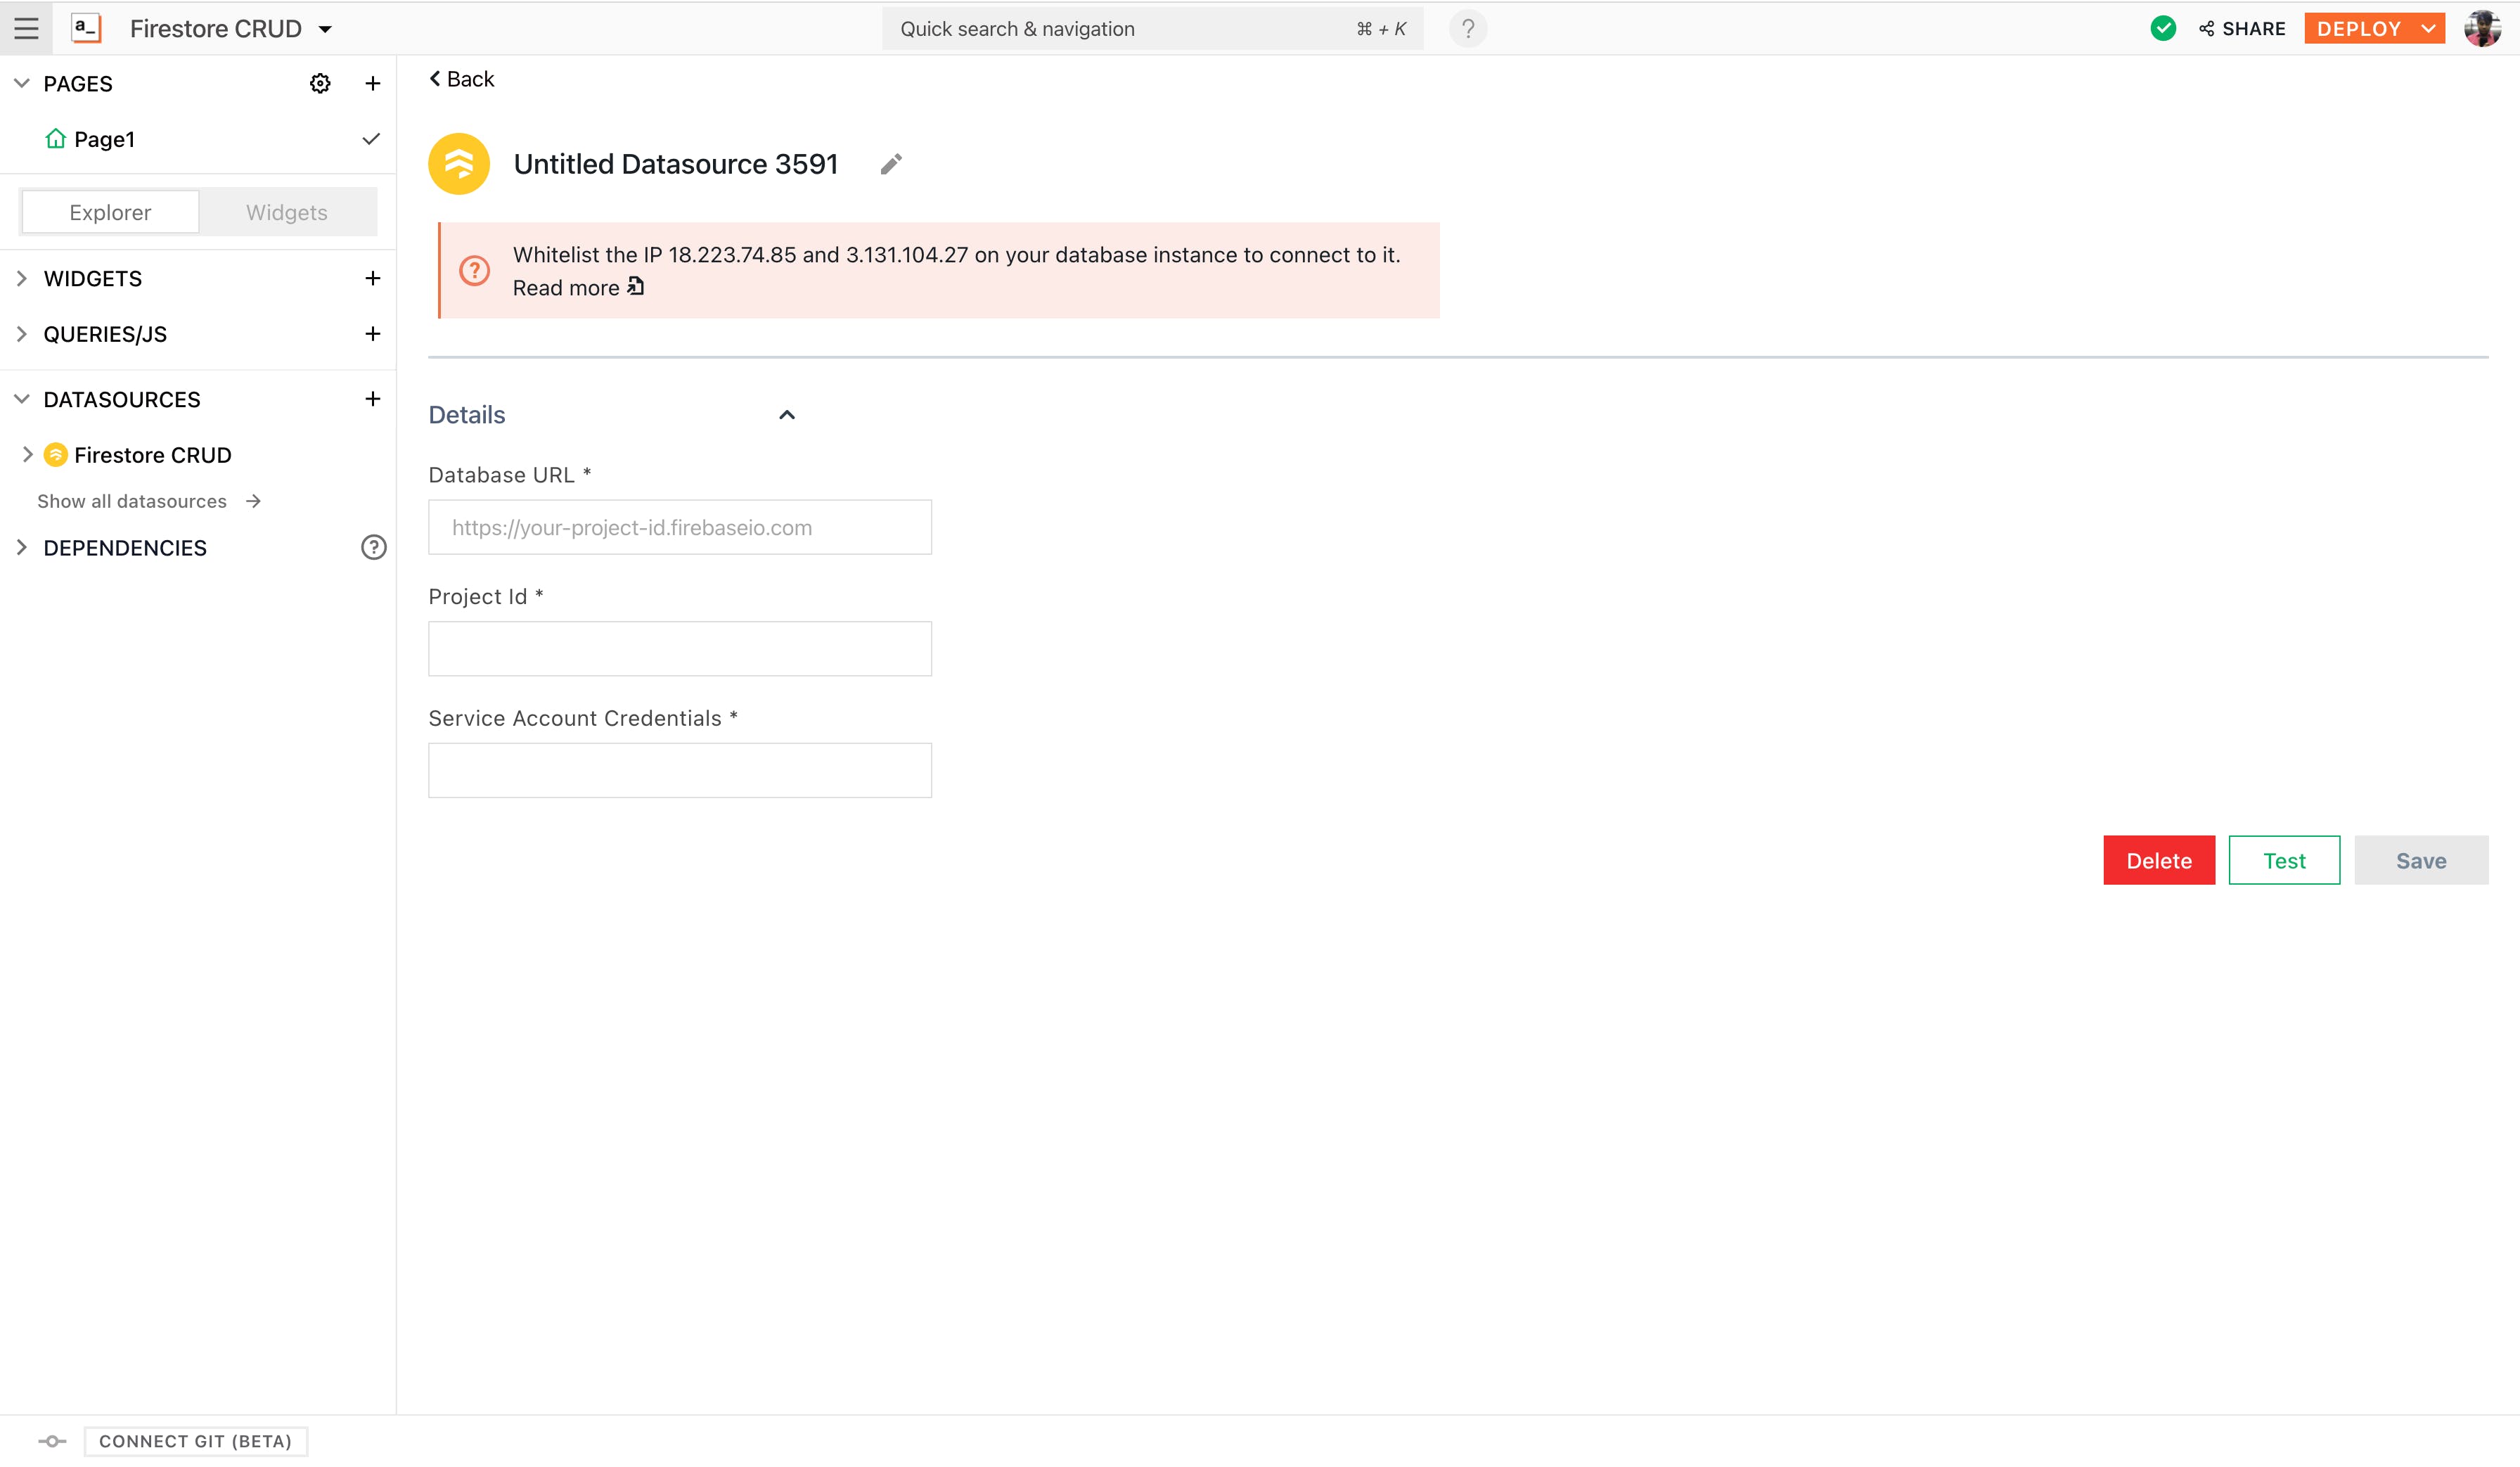Open the Firestore CRUD app name dropdown
This screenshot has width=2520, height=1467.
tap(325, 29)
